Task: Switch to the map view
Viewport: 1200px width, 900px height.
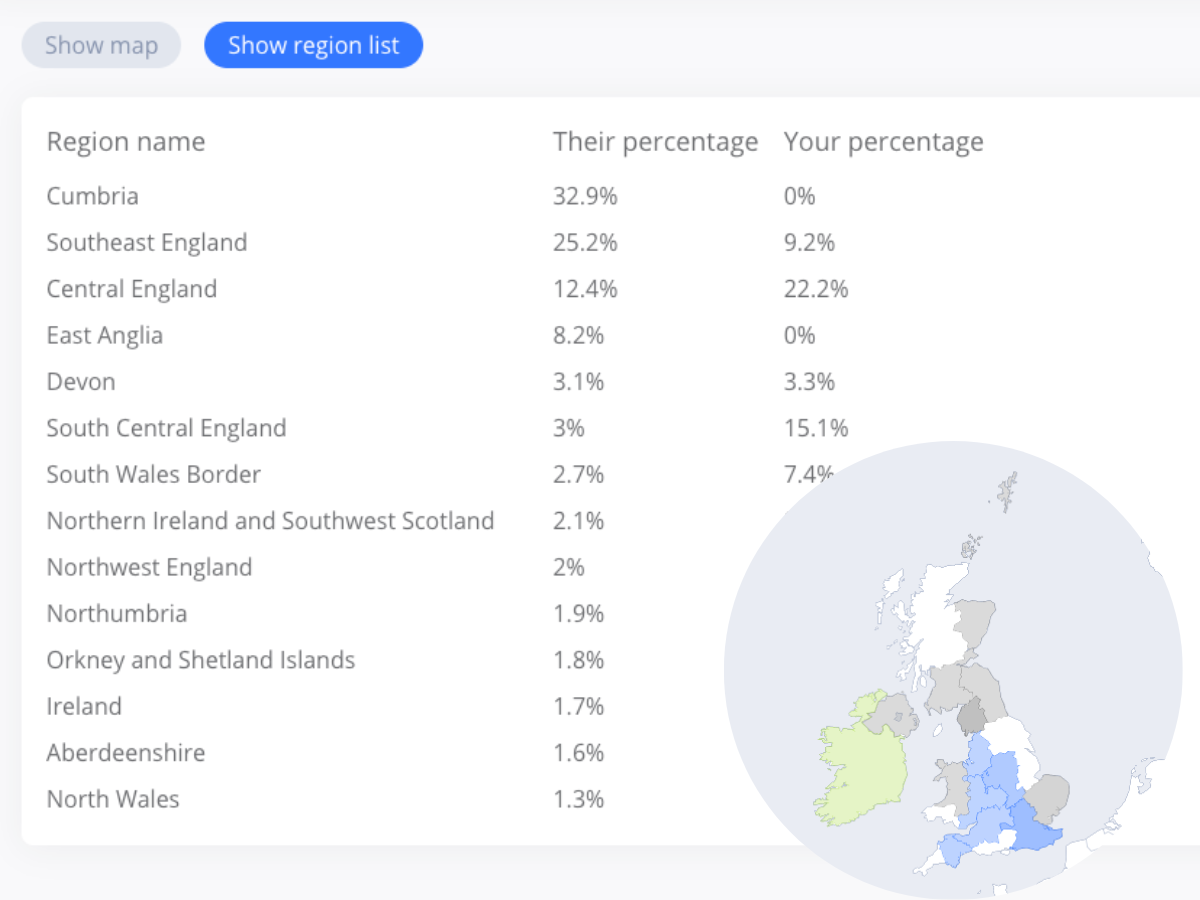Action: [100, 45]
